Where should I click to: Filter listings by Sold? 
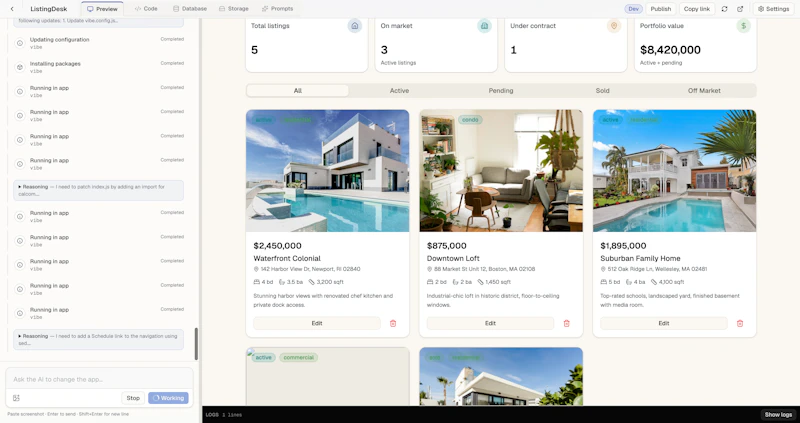(x=602, y=91)
